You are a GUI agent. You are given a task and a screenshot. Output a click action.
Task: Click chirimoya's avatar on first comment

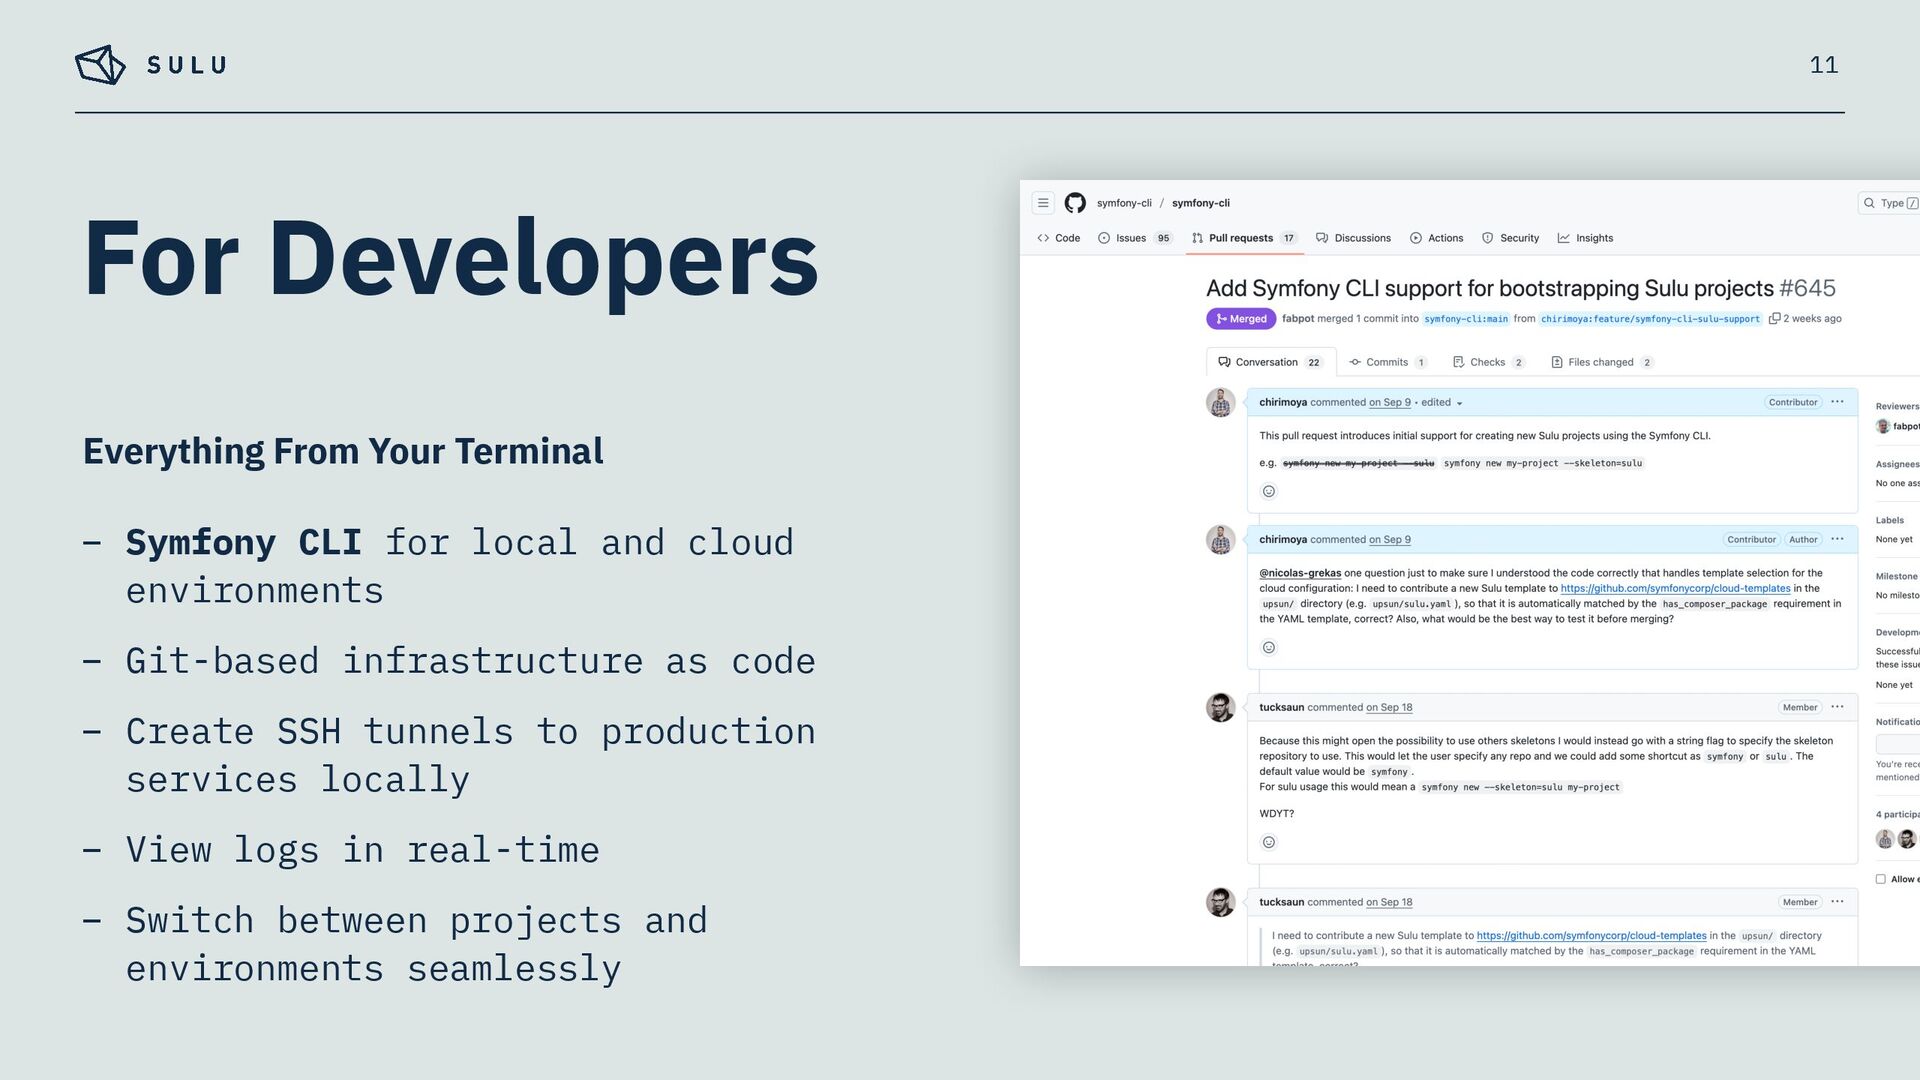pyautogui.click(x=1220, y=402)
